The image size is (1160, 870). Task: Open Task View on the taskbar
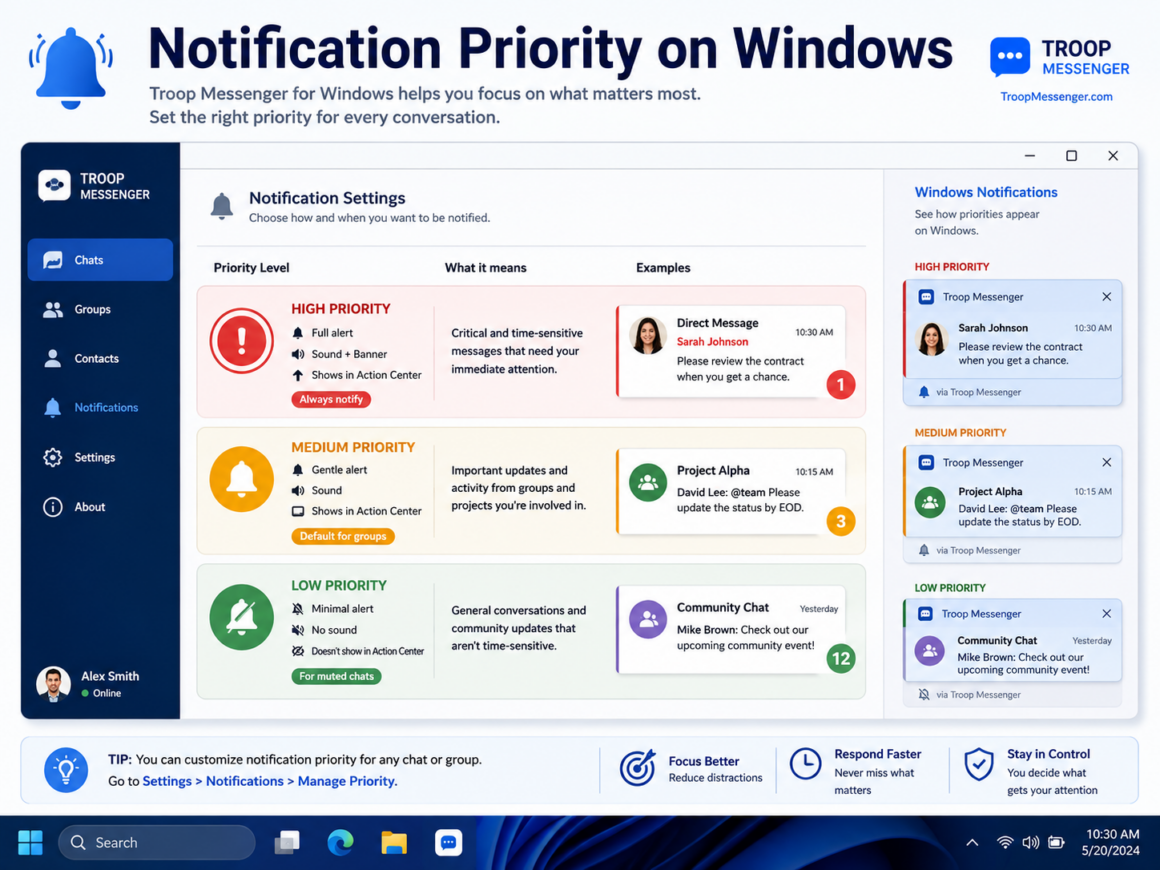(287, 843)
